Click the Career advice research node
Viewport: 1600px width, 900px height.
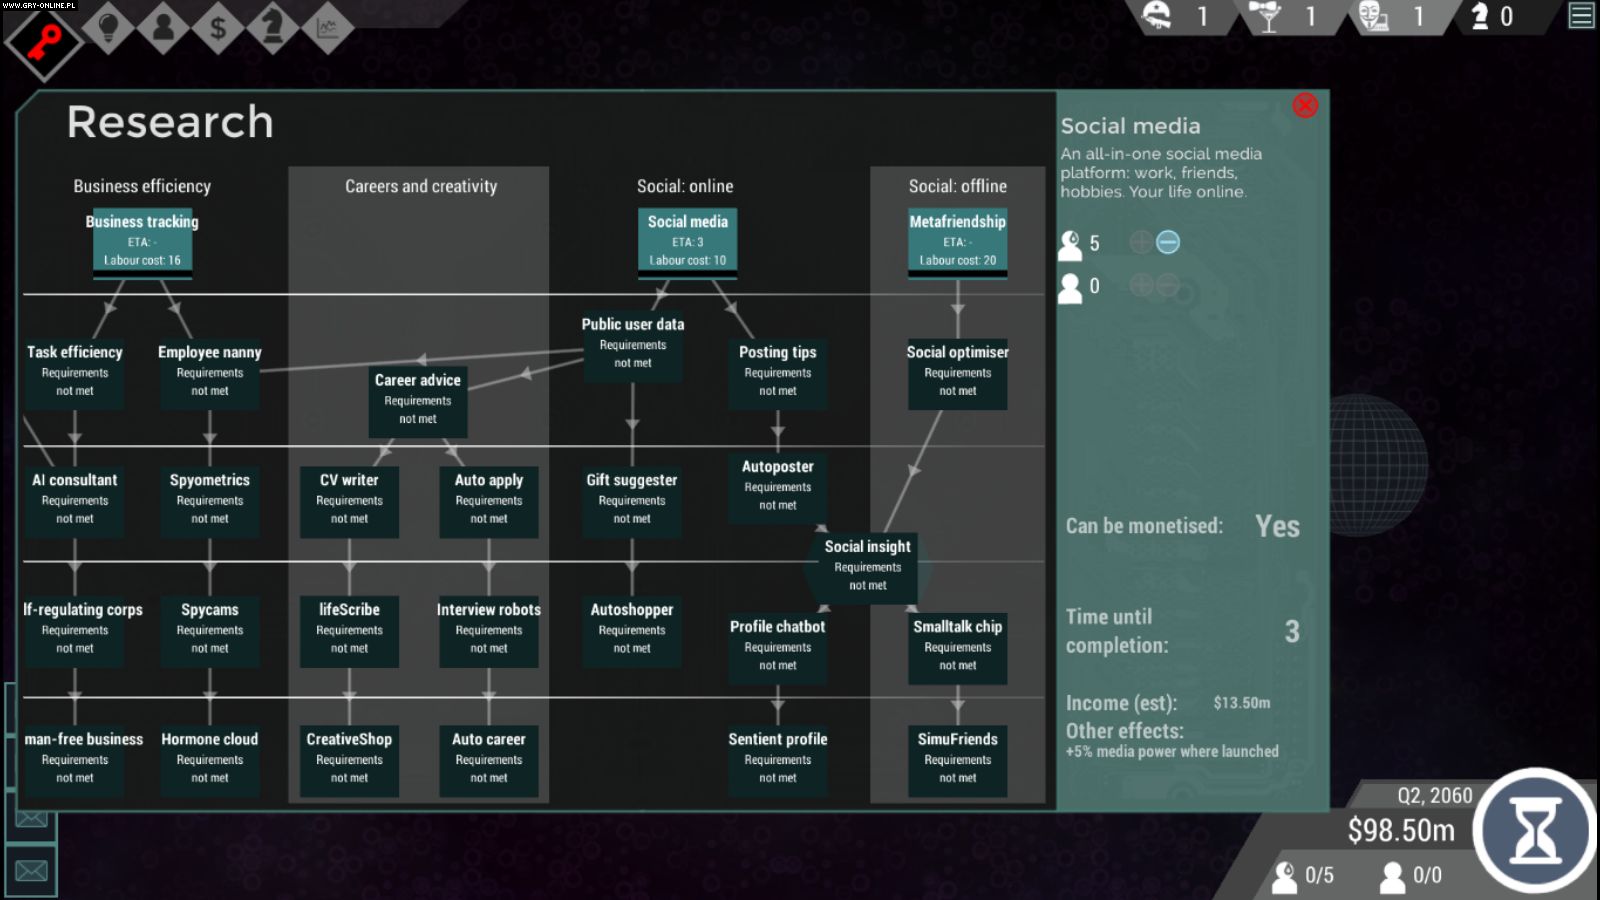coord(418,399)
